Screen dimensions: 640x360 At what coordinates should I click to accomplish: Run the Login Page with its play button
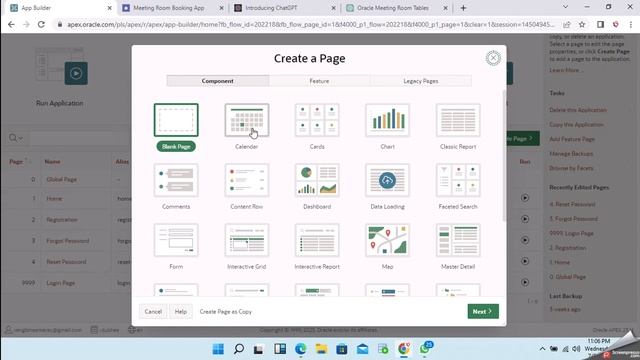click(x=525, y=282)
